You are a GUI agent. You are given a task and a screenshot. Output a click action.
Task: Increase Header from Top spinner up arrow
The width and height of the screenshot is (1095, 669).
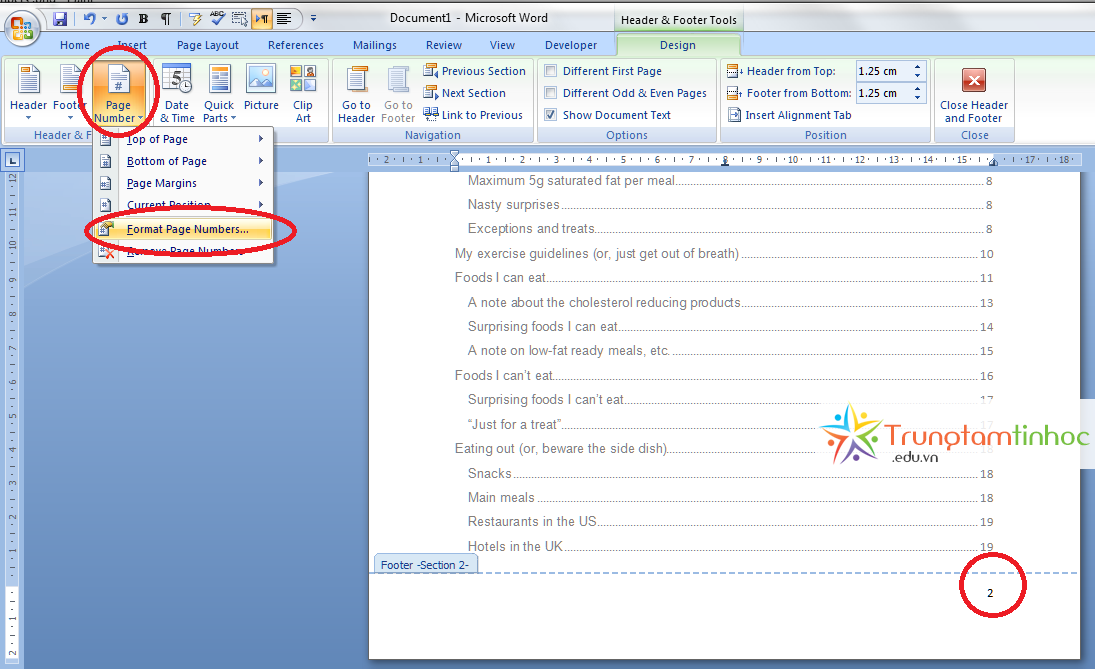(918, 67)
